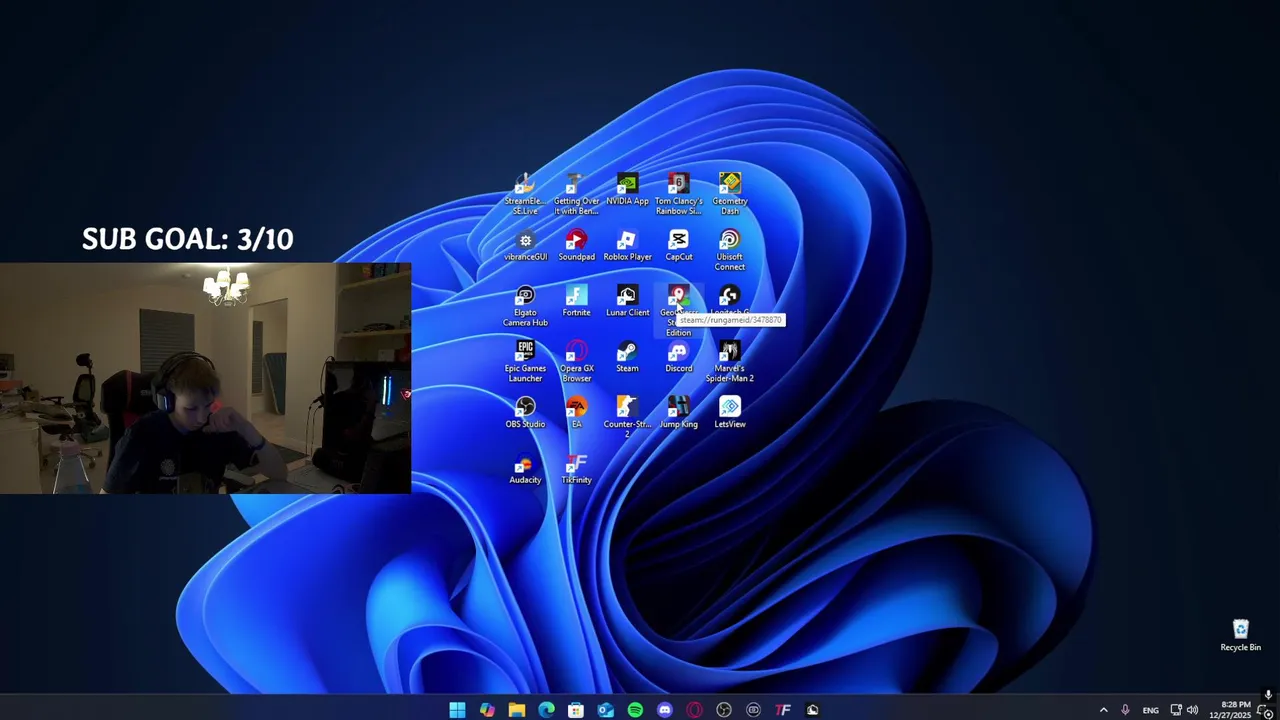Image resolution: width=1280 pixels, height=720 pixels.
Task: Select the Ubisoft Connect icon
Action: [729, 250]
